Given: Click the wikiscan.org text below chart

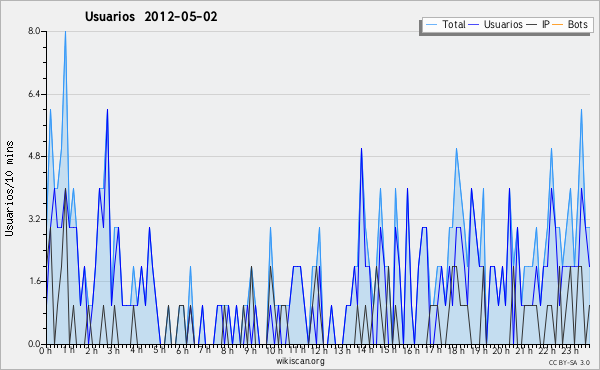Looking at the screenshot, I should 300,361.
